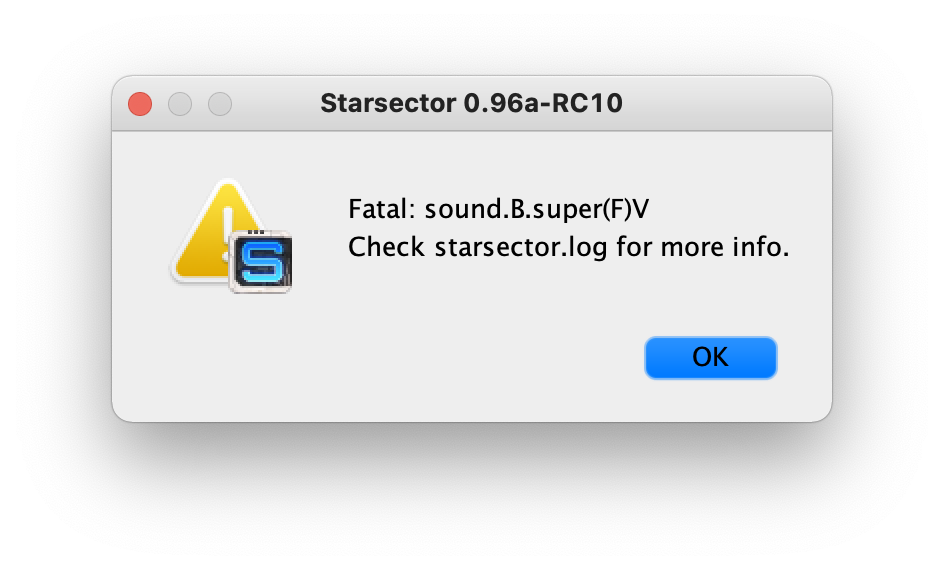Viewport: 944px width, 570px height.
Task: Close the dialog with the red button
Action: pyautogui.click(x=140, y=104)
